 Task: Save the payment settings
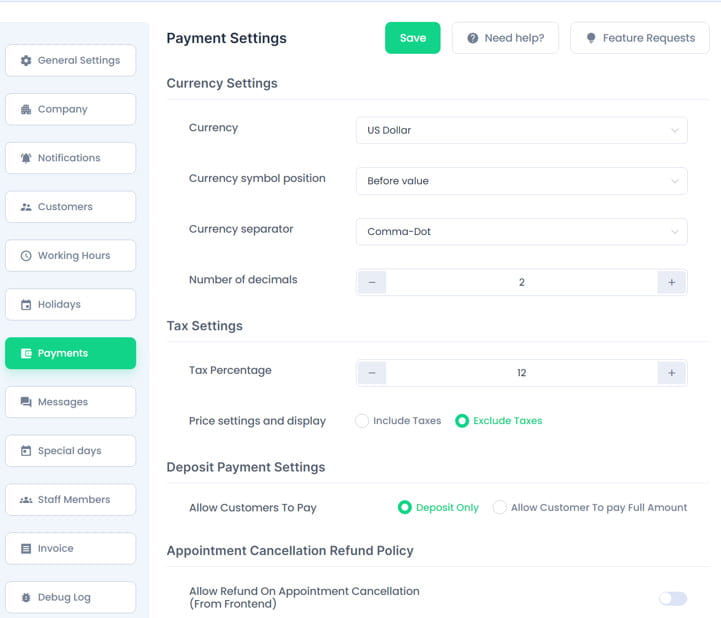[x=412, y=38]
